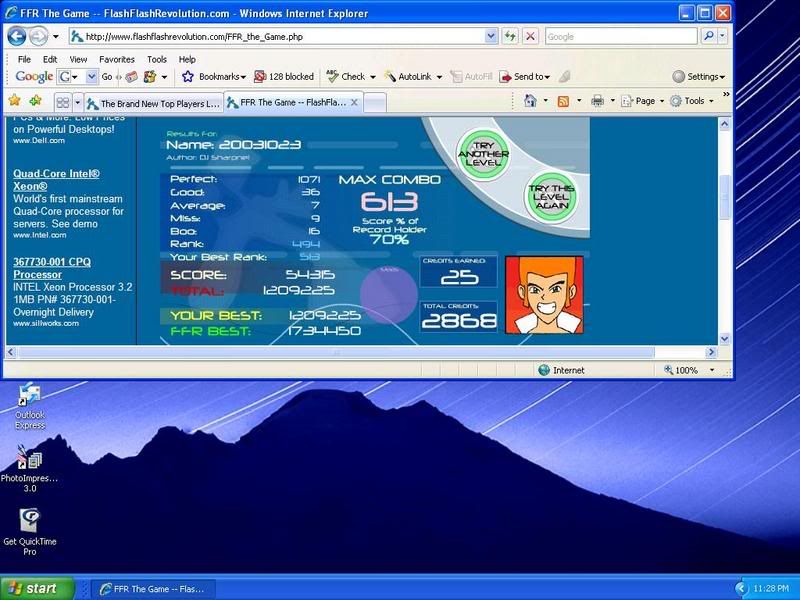Click the PhotoImpression 3.0 desktop icon

coord(29,468)
